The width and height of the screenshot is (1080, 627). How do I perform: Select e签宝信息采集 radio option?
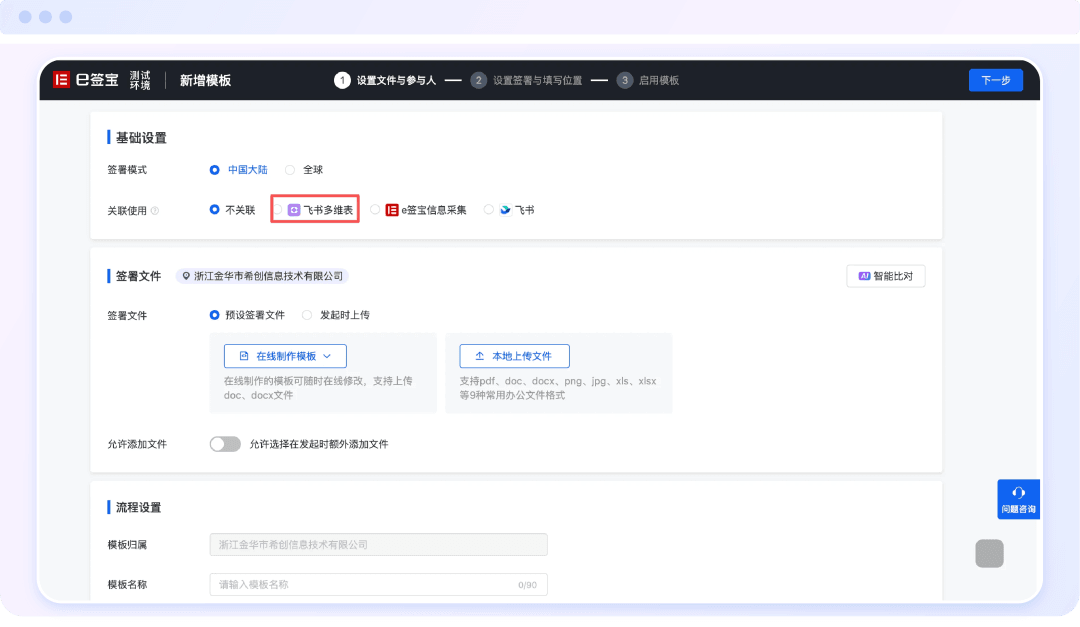pos(375,209)
